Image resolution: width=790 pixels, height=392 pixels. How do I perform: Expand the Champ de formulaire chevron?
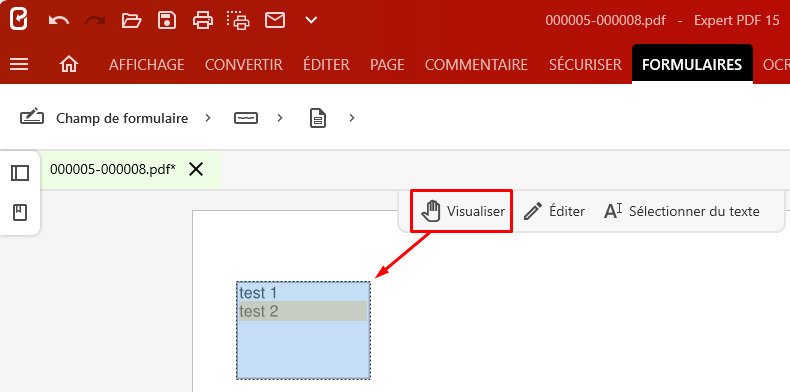click(208, 118)
